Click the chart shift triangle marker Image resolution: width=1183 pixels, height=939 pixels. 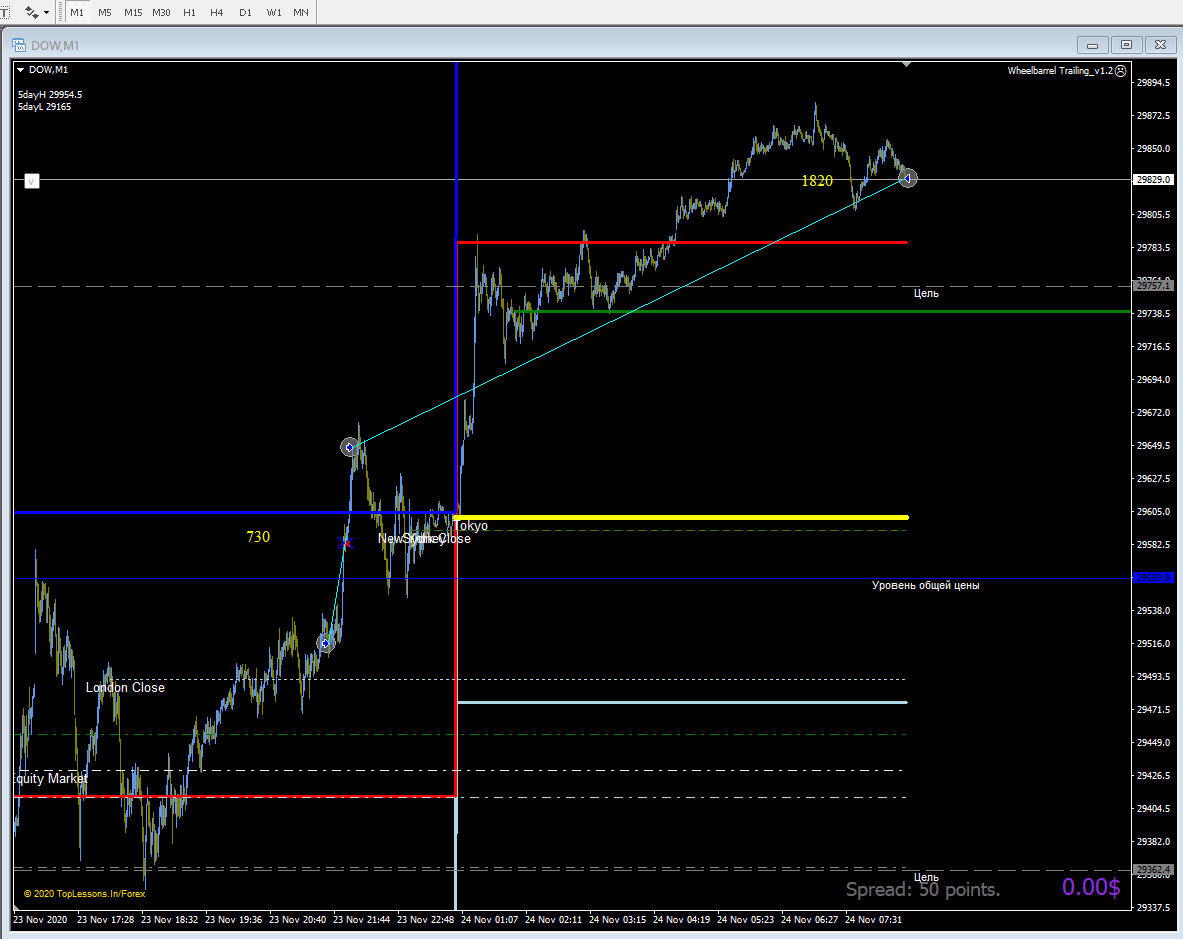click(907, 65)
